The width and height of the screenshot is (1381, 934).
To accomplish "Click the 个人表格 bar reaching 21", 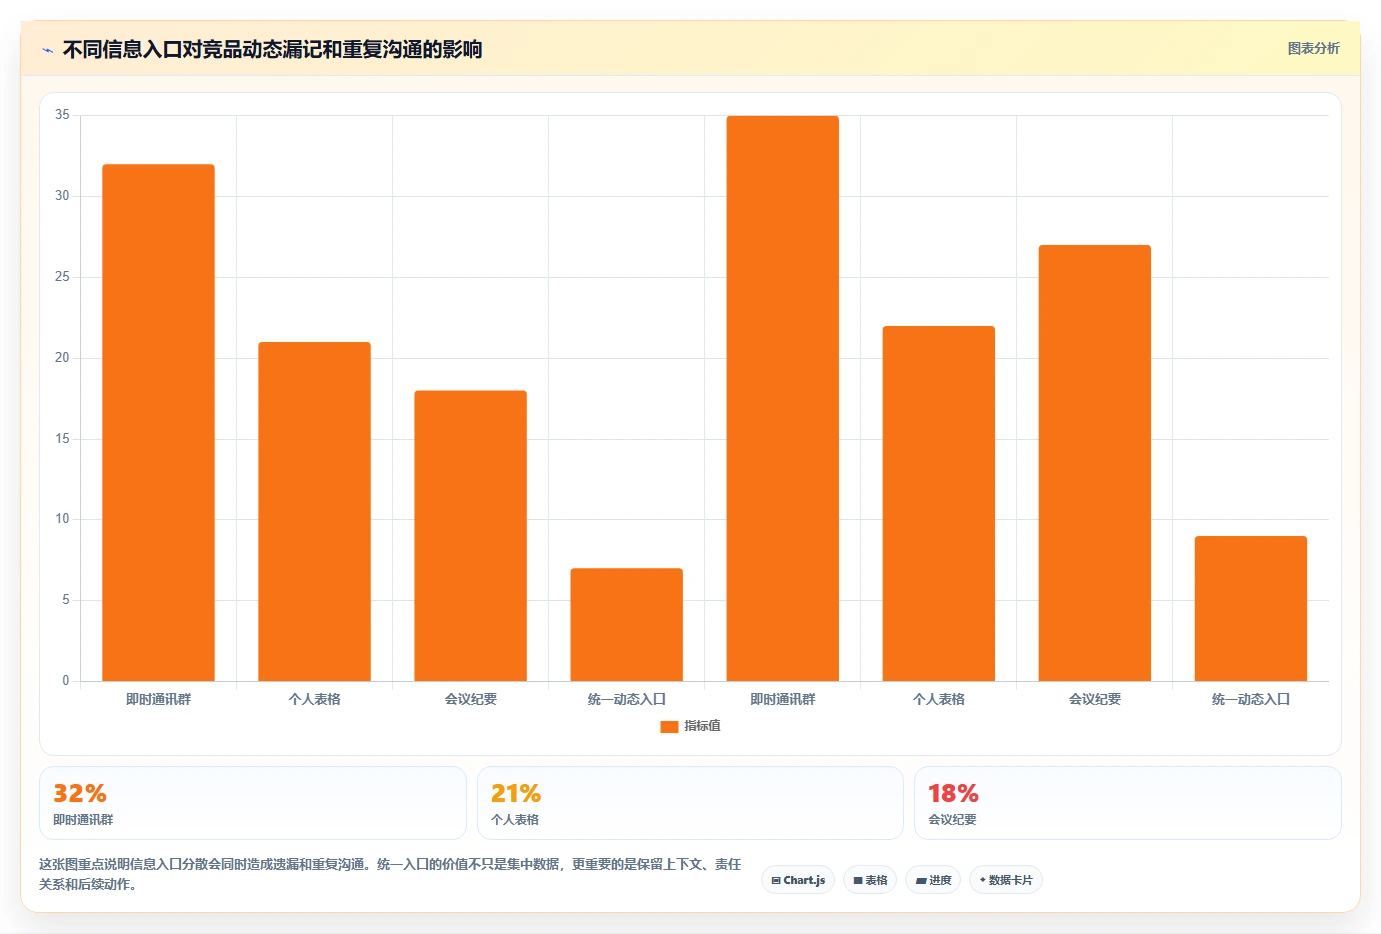I will [314, 511].
